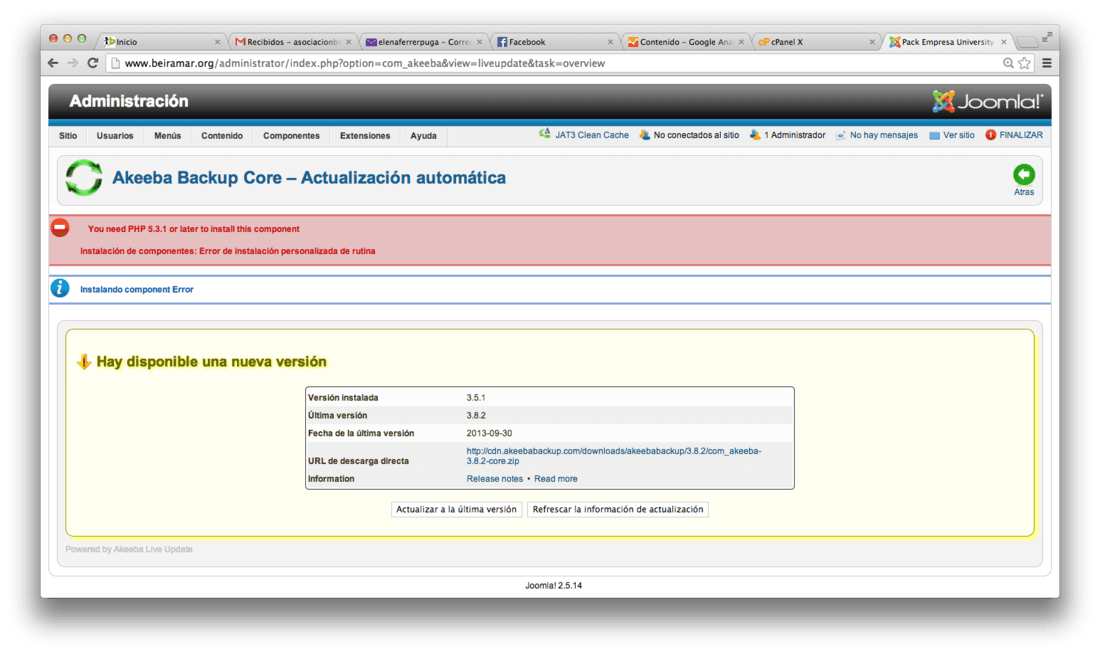Switch to the Gmail Recibidos tab
Image resolution: width=1100 pixels, height=654 pixels.
pyautogui.click(x=293, y=42)
